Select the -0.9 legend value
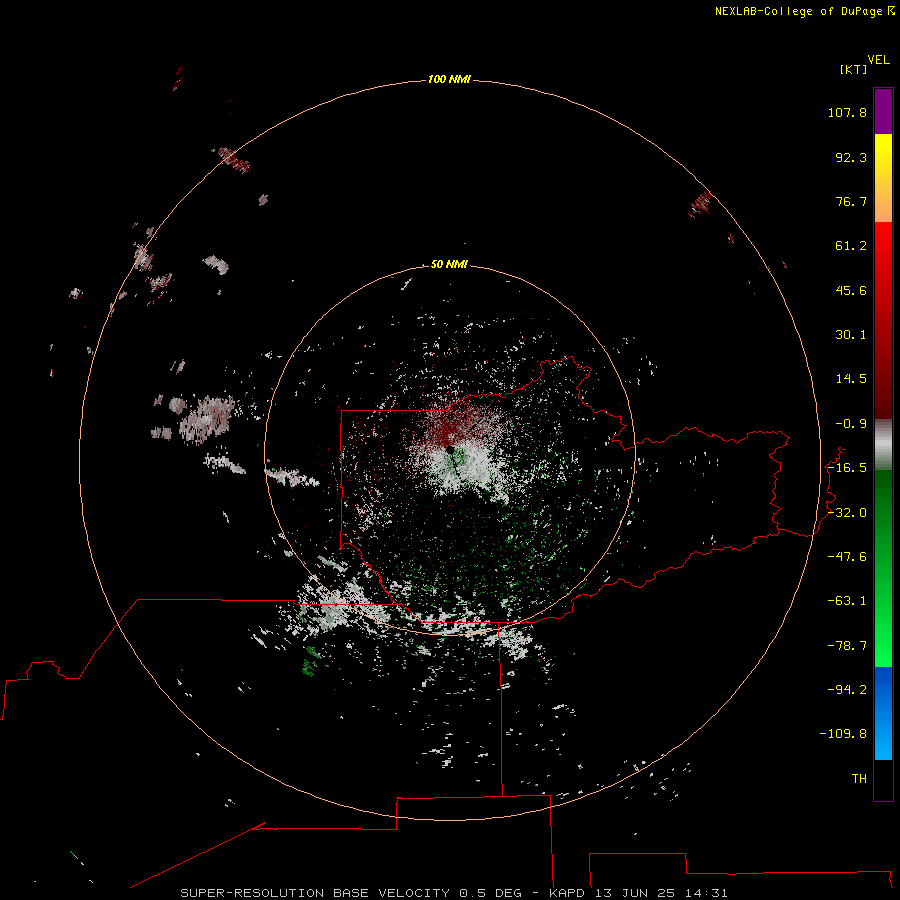This screenshot has height=900, width=900. (x=851, y=424)
